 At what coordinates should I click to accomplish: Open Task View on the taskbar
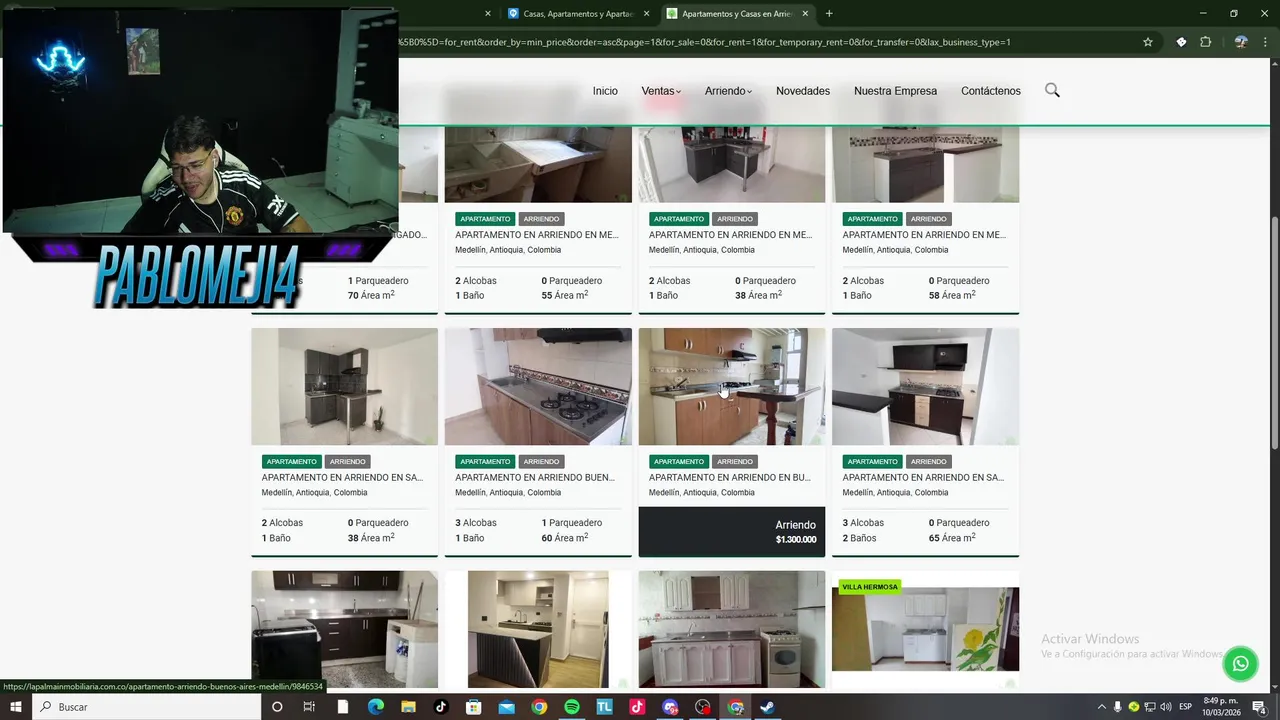(x=309, y=707)
